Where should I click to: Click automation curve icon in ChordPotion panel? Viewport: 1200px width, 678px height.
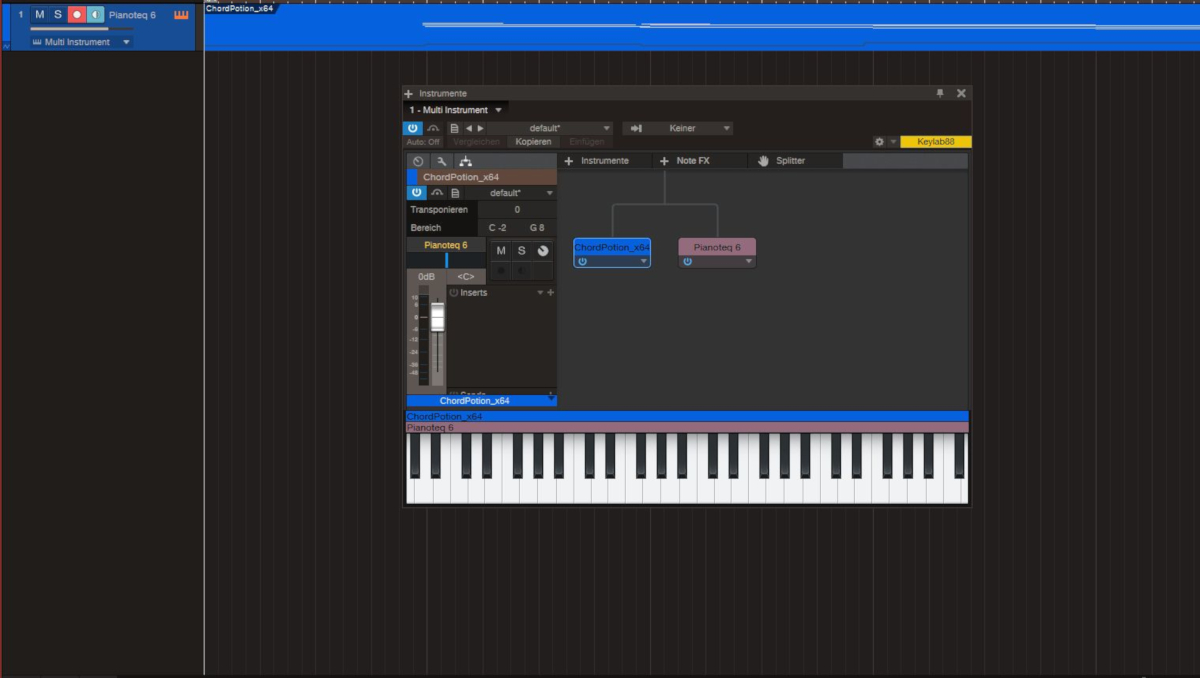[x=437, y=192]
